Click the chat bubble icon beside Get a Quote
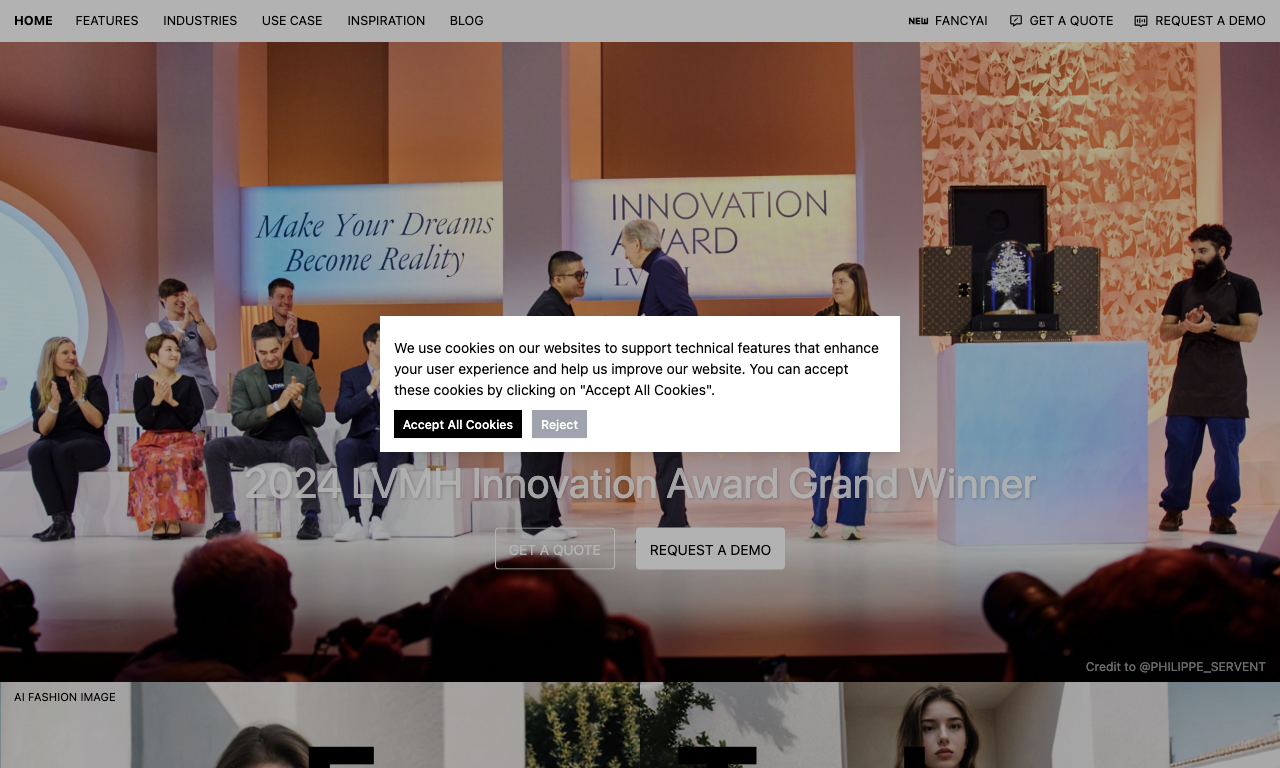The width and height of the screenshot is (1280, 768). (1016, 21)
